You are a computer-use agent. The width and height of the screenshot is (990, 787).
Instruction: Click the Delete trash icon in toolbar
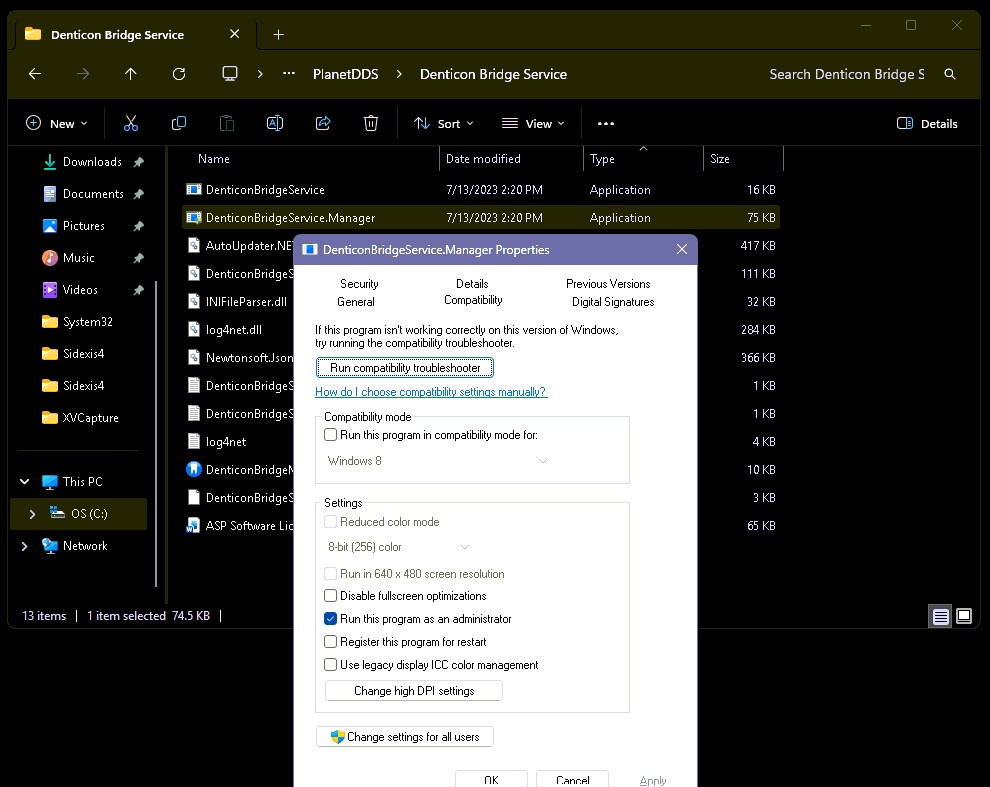[x=371, y=123]
